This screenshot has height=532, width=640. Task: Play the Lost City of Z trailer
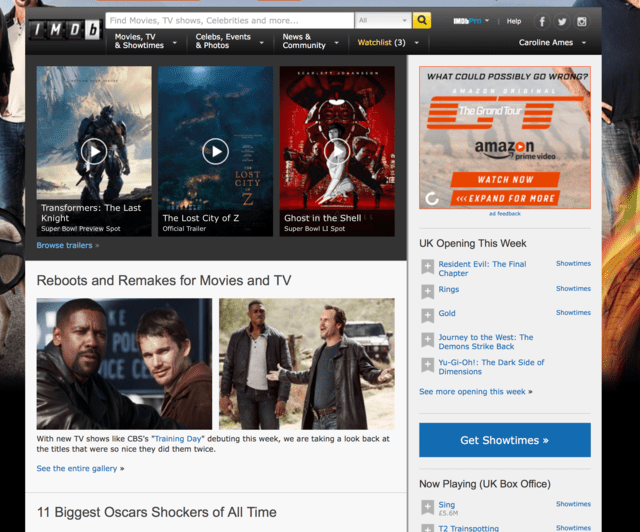pyautogui.click(x=215, y=151)
